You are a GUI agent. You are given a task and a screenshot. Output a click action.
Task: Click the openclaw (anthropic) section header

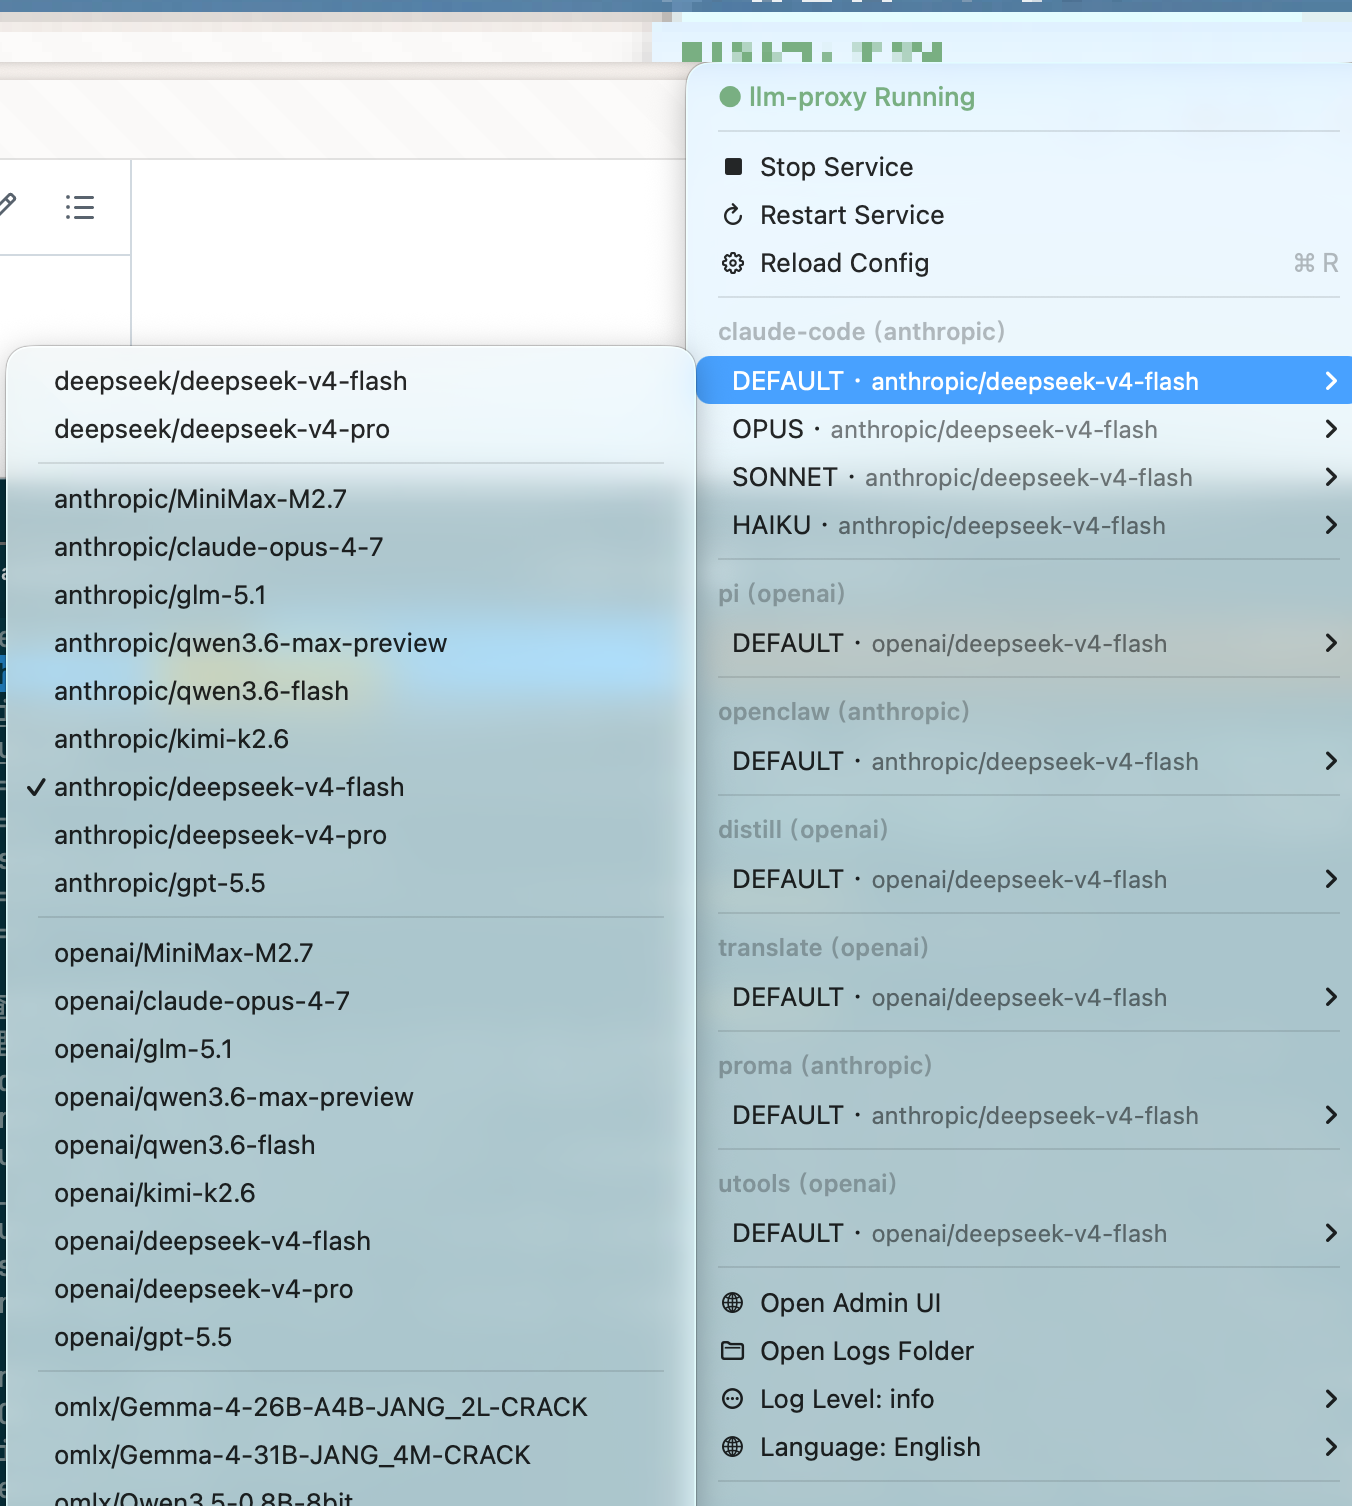click(x=843, y=711)
